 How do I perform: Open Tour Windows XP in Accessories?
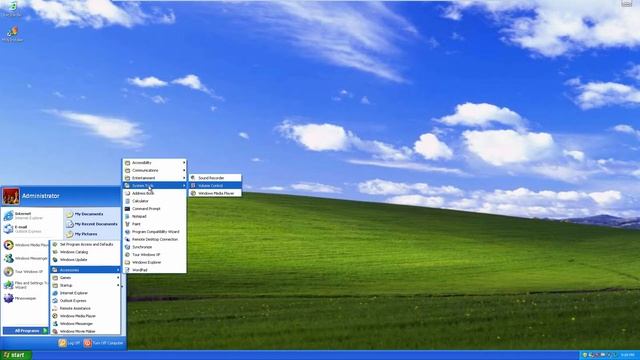(155, 255)
